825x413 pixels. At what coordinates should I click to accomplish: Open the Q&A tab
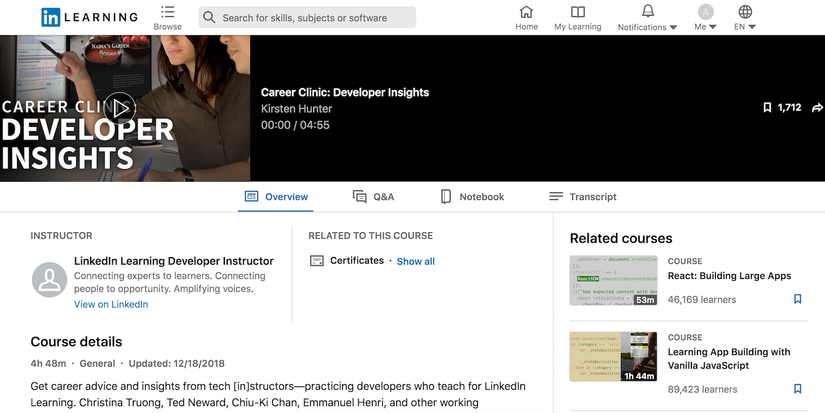pyautogui.click(x=373, y=197)
